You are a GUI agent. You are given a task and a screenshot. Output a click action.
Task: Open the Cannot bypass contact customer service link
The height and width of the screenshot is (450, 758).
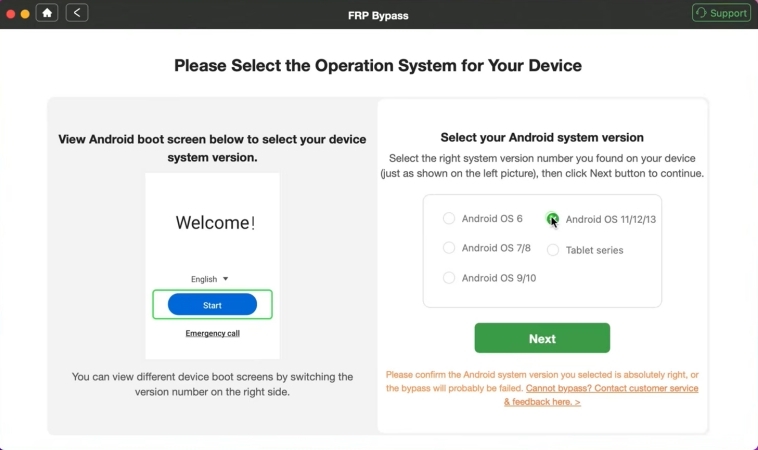pyautogui.click(x=601, y=395)
